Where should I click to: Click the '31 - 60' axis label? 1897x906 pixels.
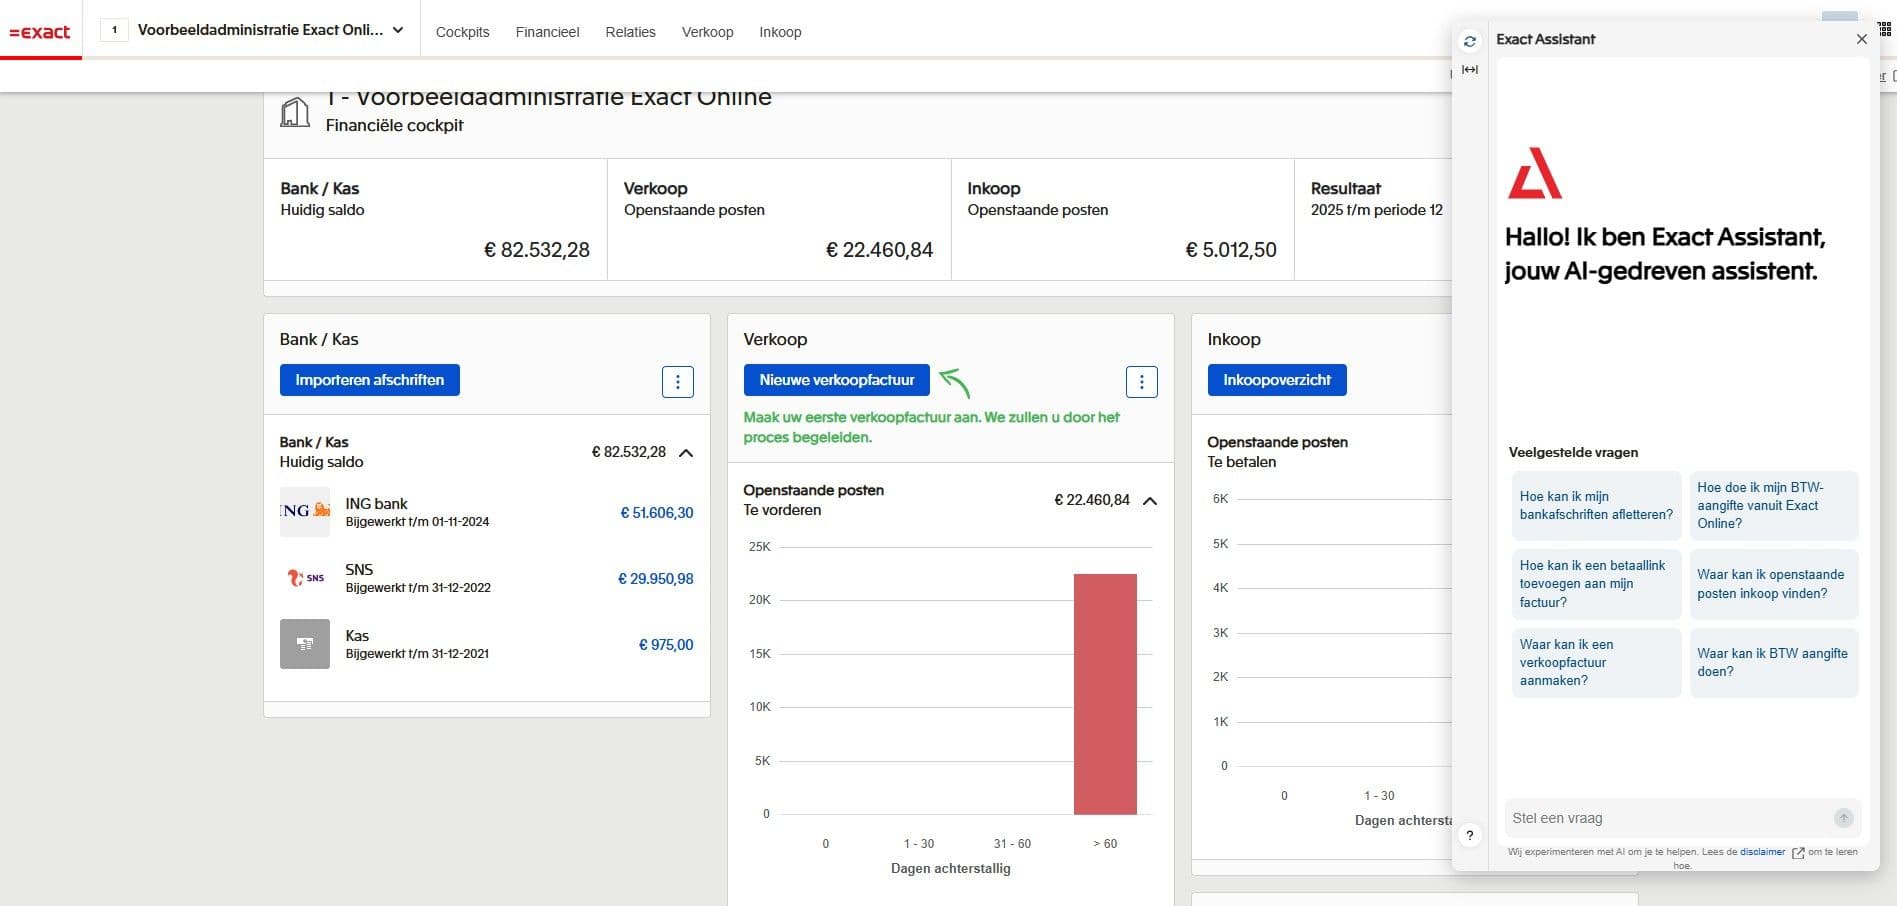click(1012, 844)
